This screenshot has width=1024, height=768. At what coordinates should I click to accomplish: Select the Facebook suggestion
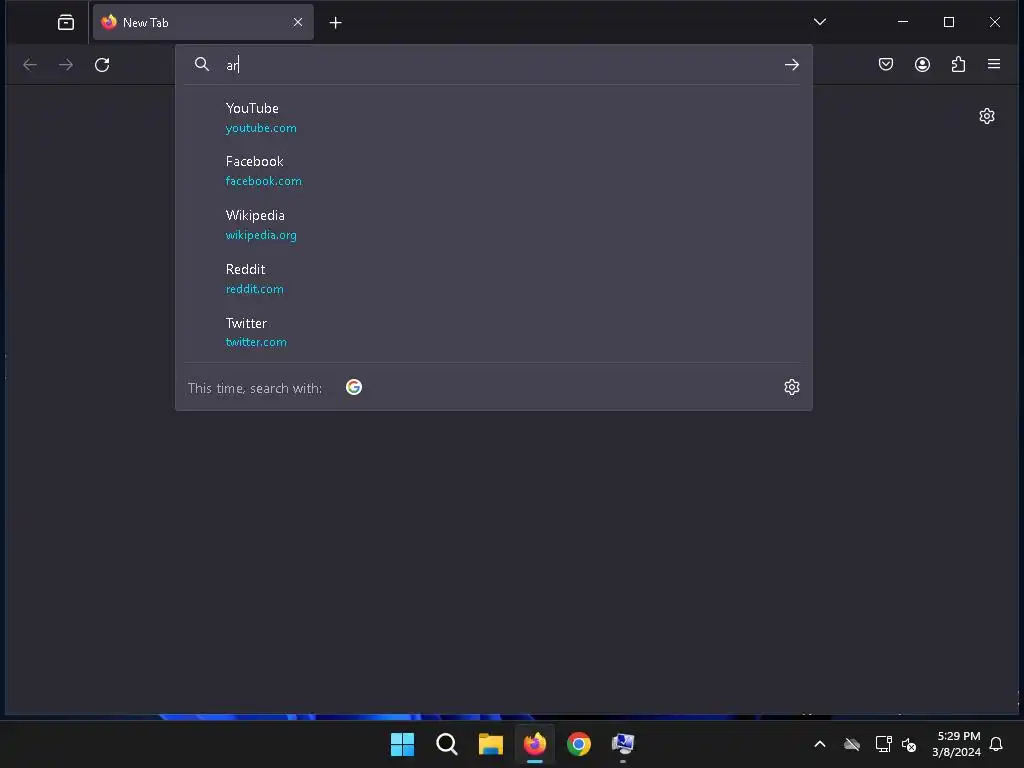pyautogui.click(x=494, y=171)
